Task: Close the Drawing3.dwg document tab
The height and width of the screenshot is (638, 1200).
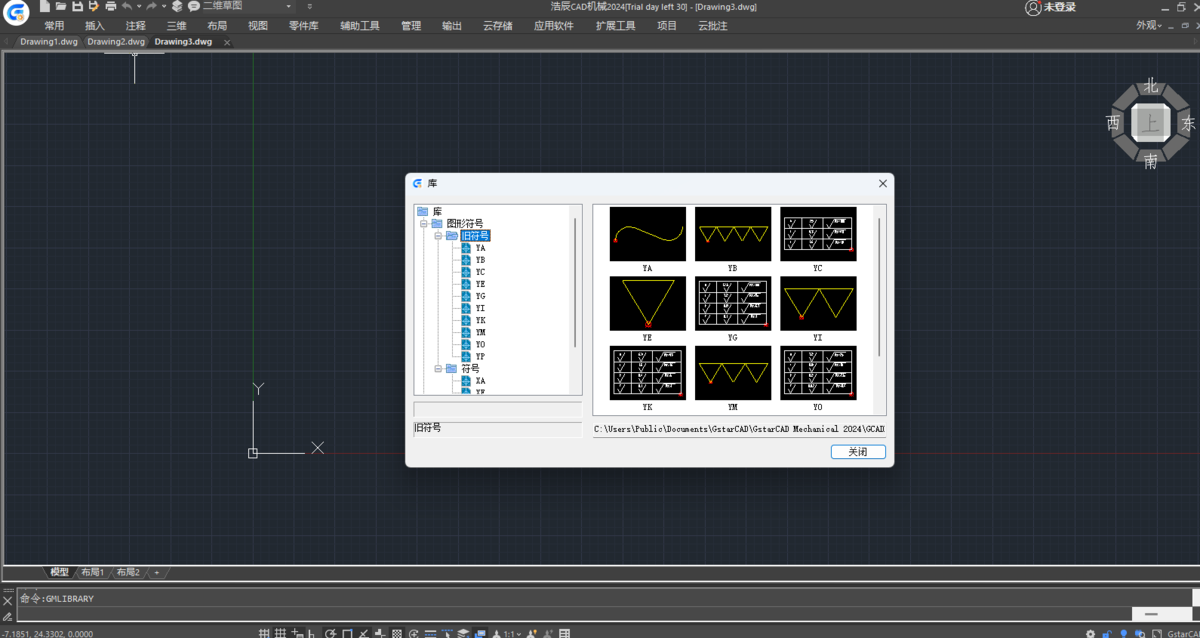Action: (227, 43)
